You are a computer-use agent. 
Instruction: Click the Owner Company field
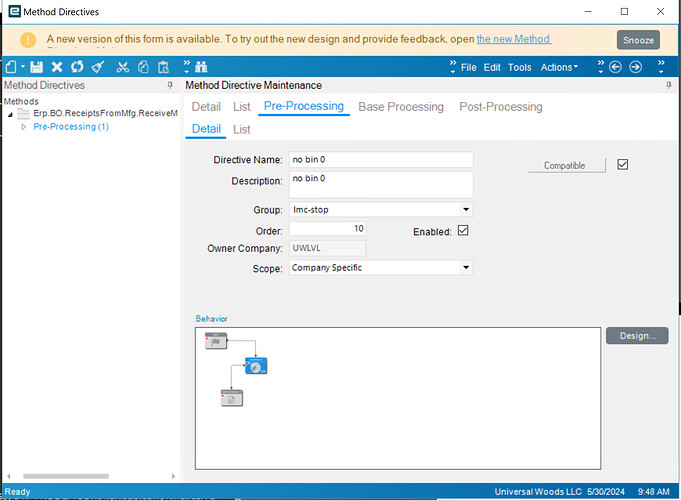coord(327,248)
